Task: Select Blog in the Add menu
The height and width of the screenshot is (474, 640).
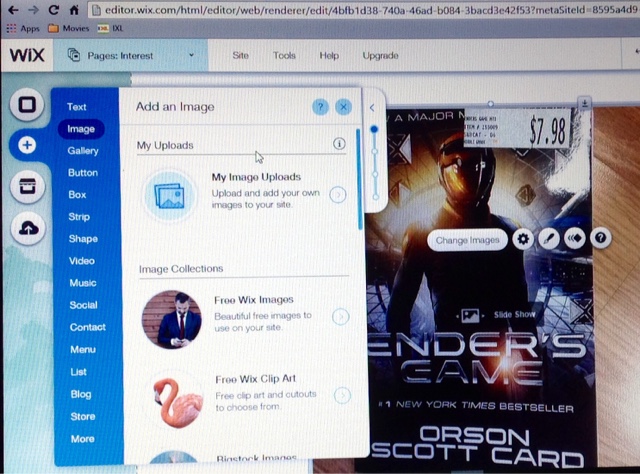Action: point(81,394)
